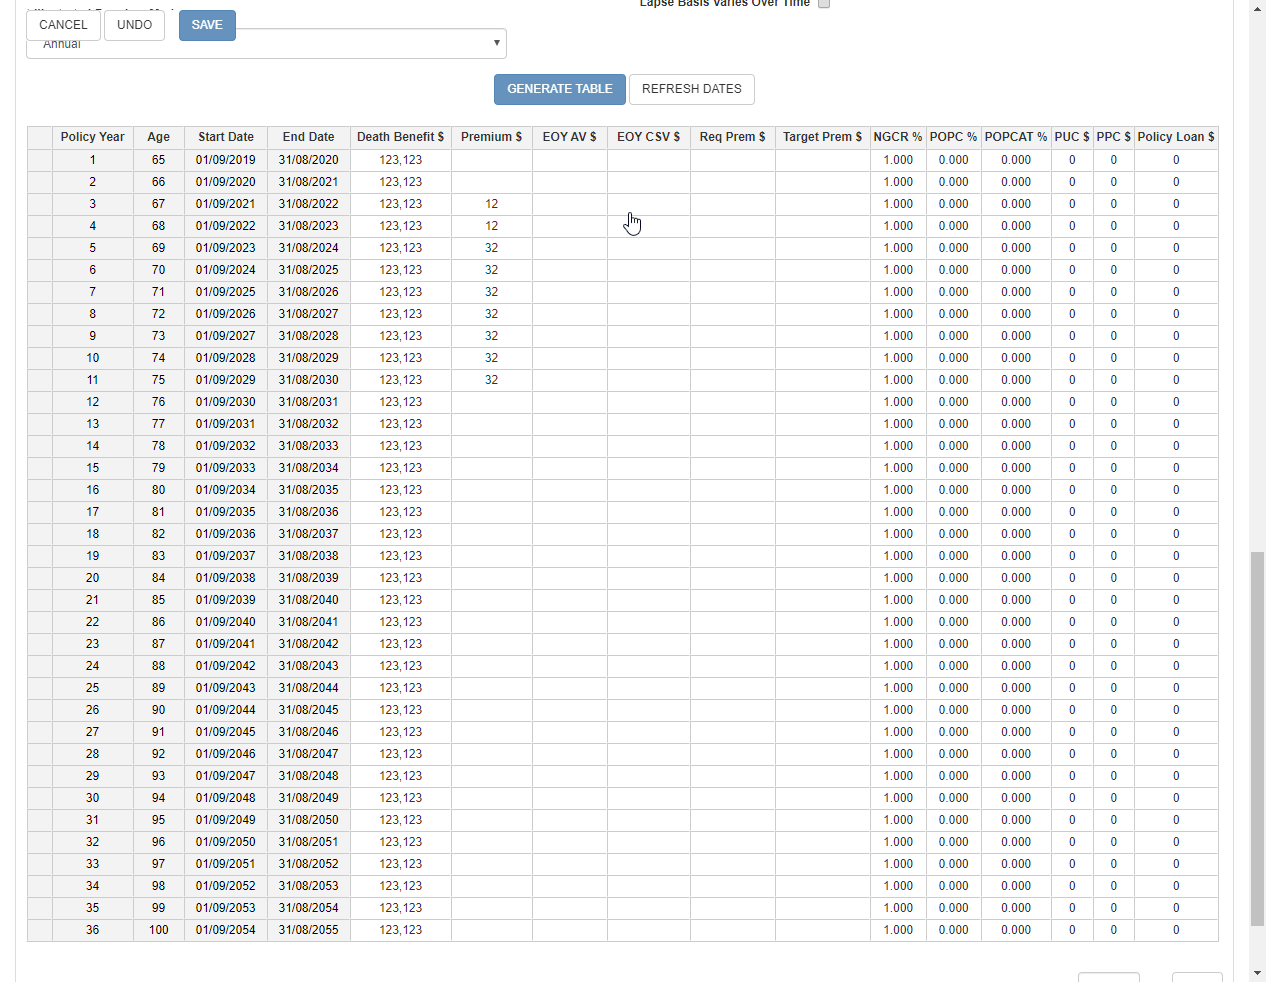The height and width of the screenshot is (982, 1266).
Task: Toggle Lapse Basis Varies Over Time checkbox
Action: [x=824, y=4]
